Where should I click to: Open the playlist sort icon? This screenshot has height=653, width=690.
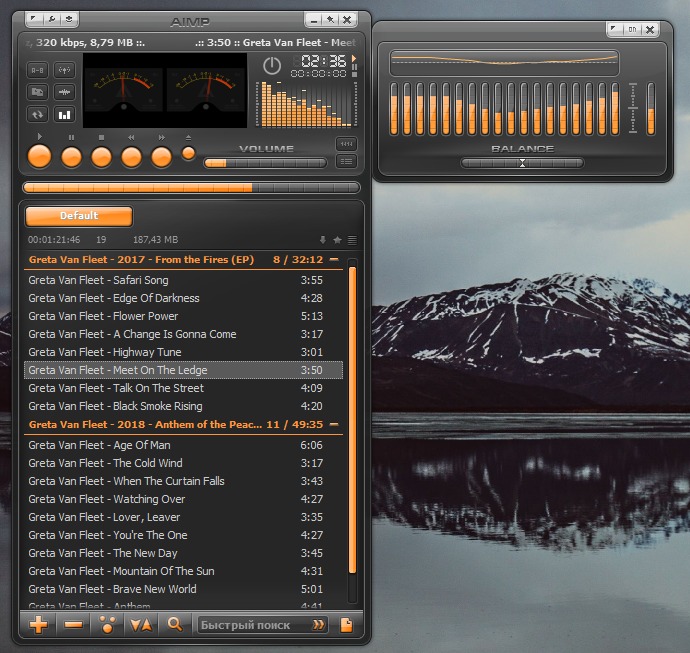pos(141,625)
